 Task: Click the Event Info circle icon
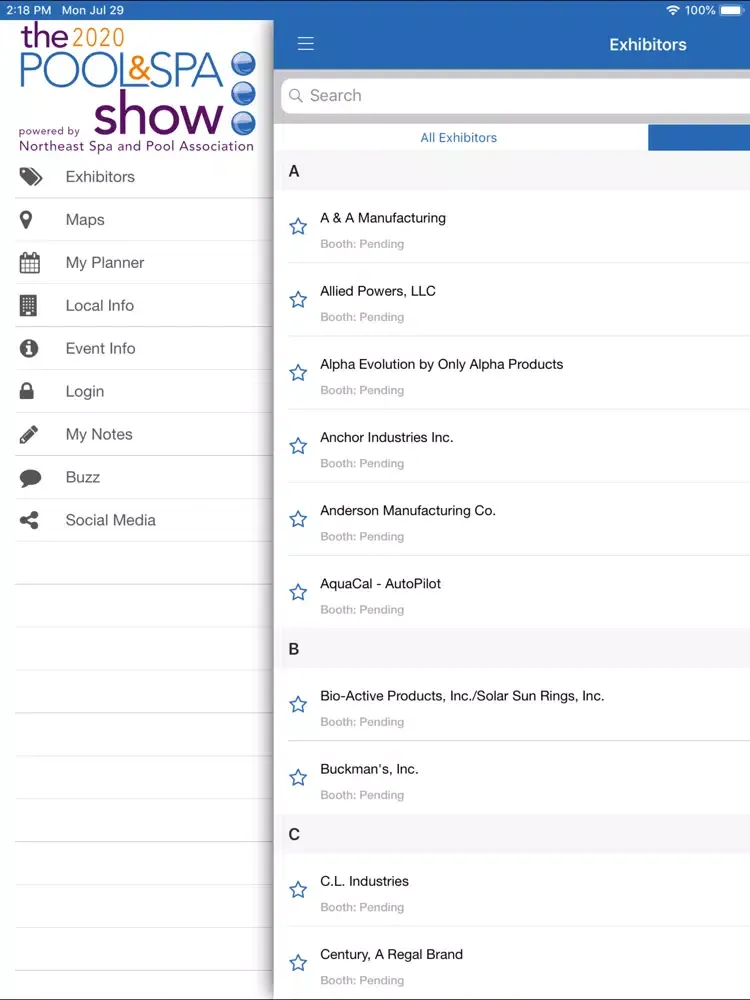pos(29,348)
